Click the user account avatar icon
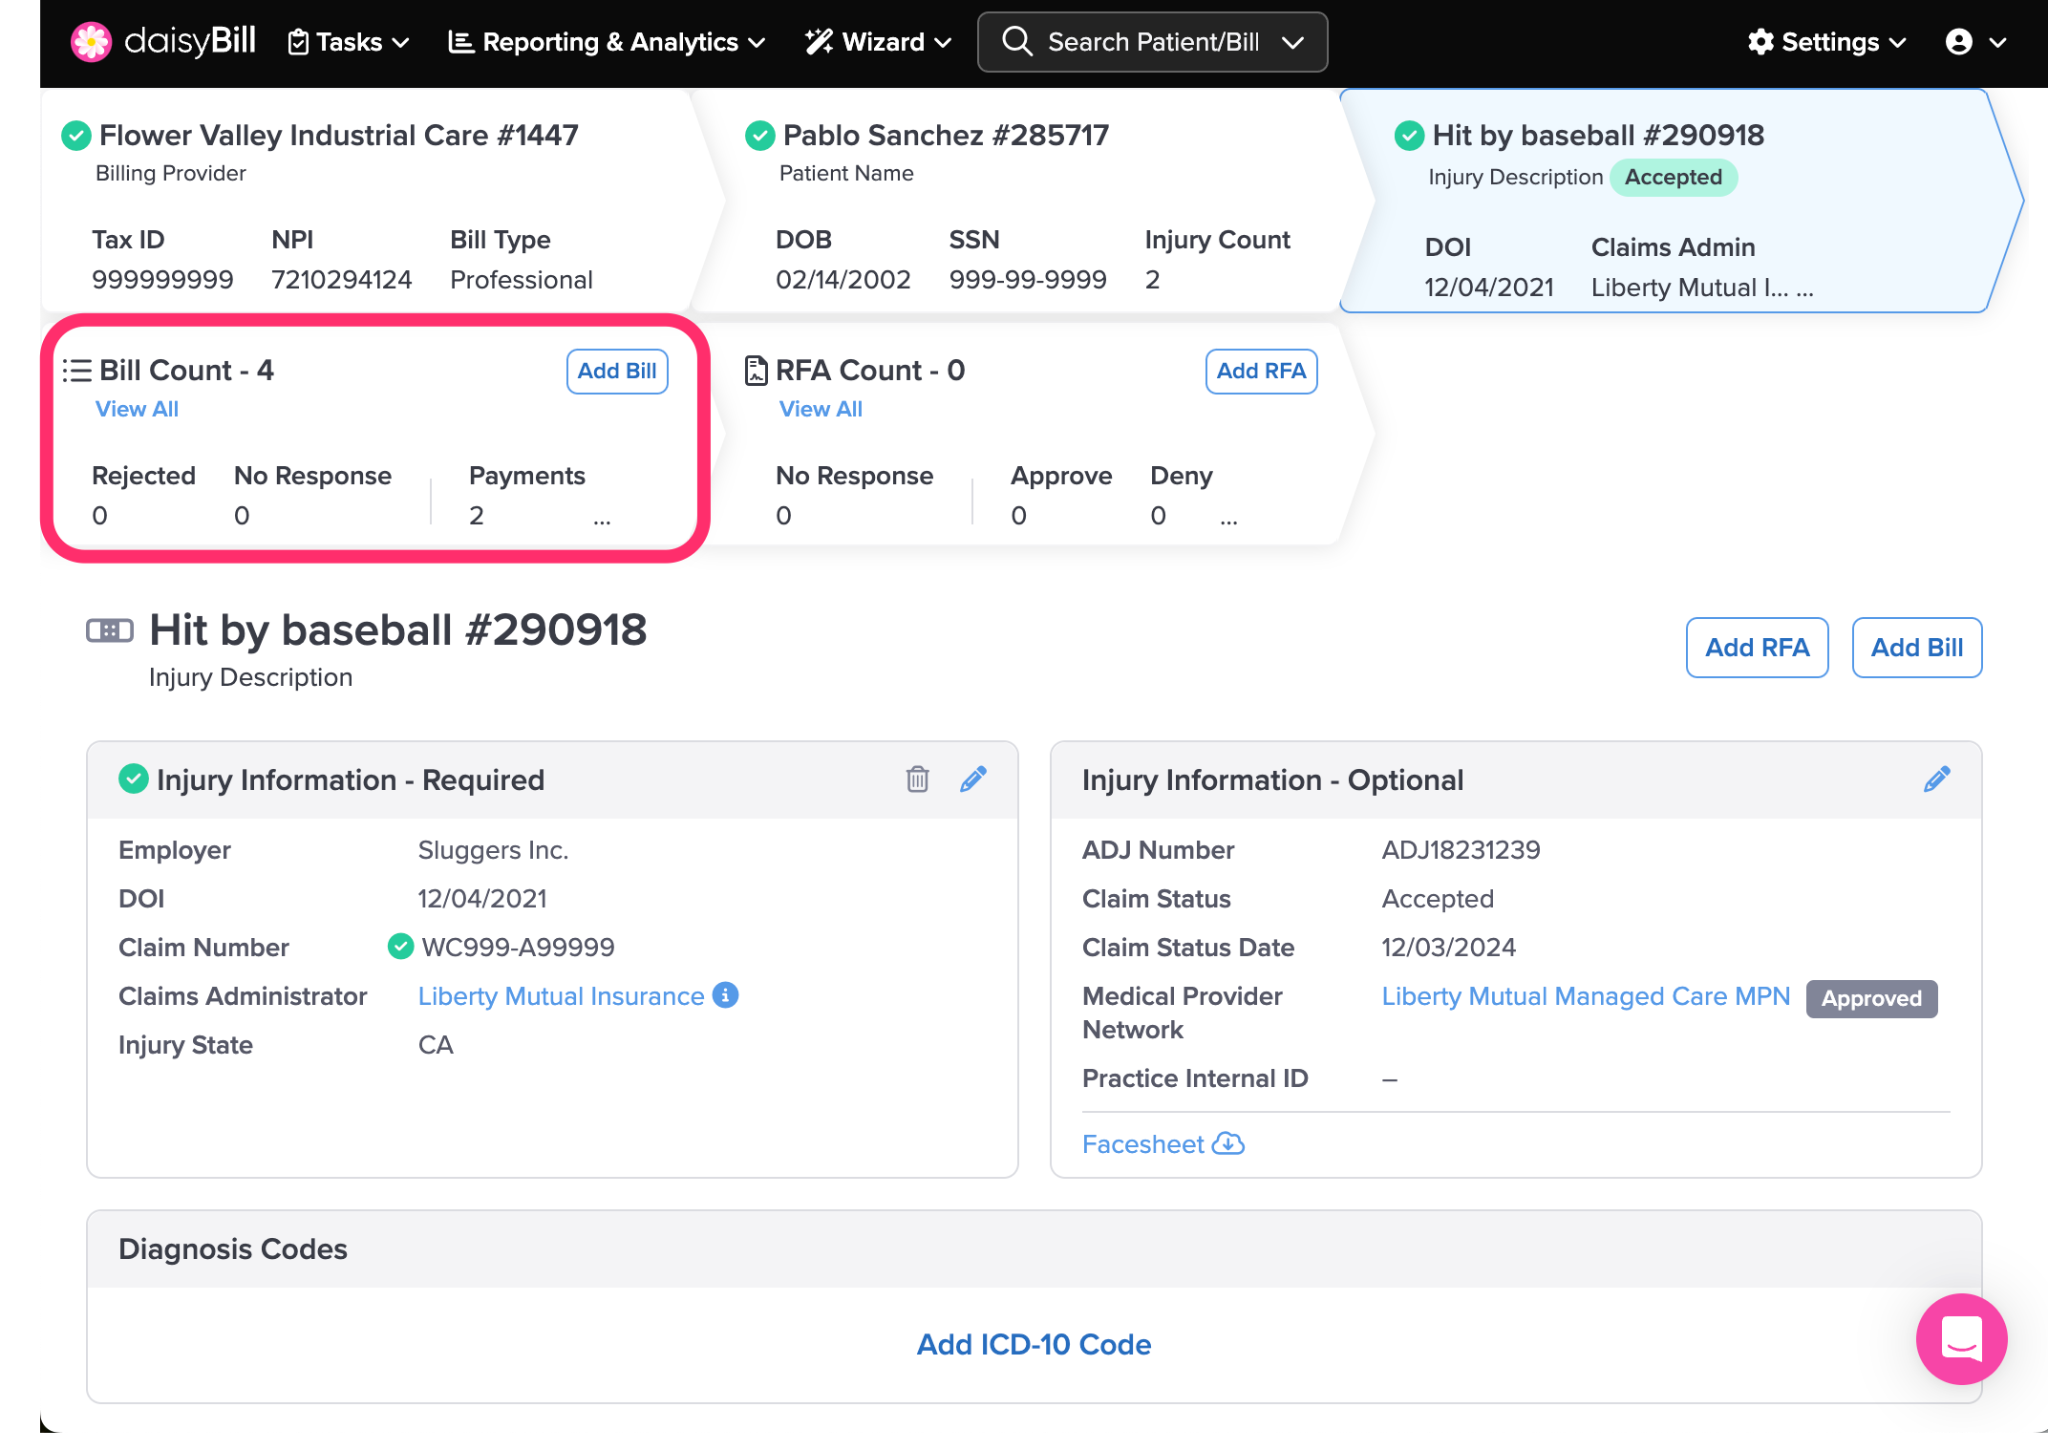Viewport: 2048px width, 1433px height. [x=1958, y=42]
